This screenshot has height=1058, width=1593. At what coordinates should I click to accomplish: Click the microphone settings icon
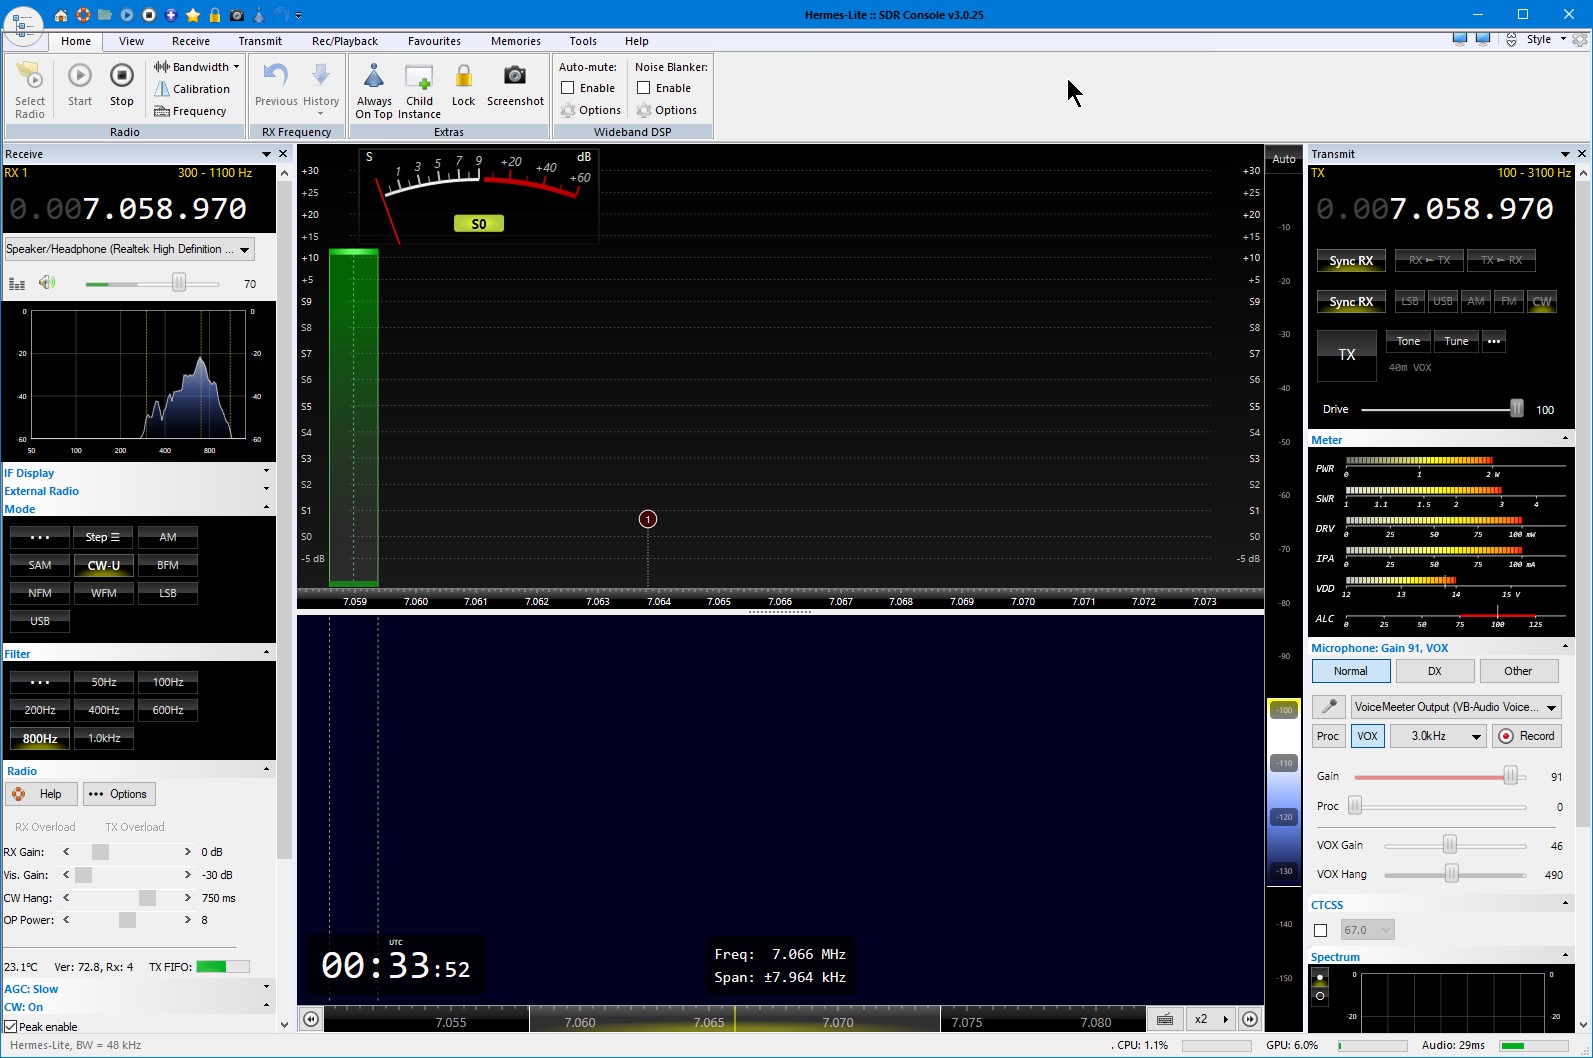click(1328, 707)
